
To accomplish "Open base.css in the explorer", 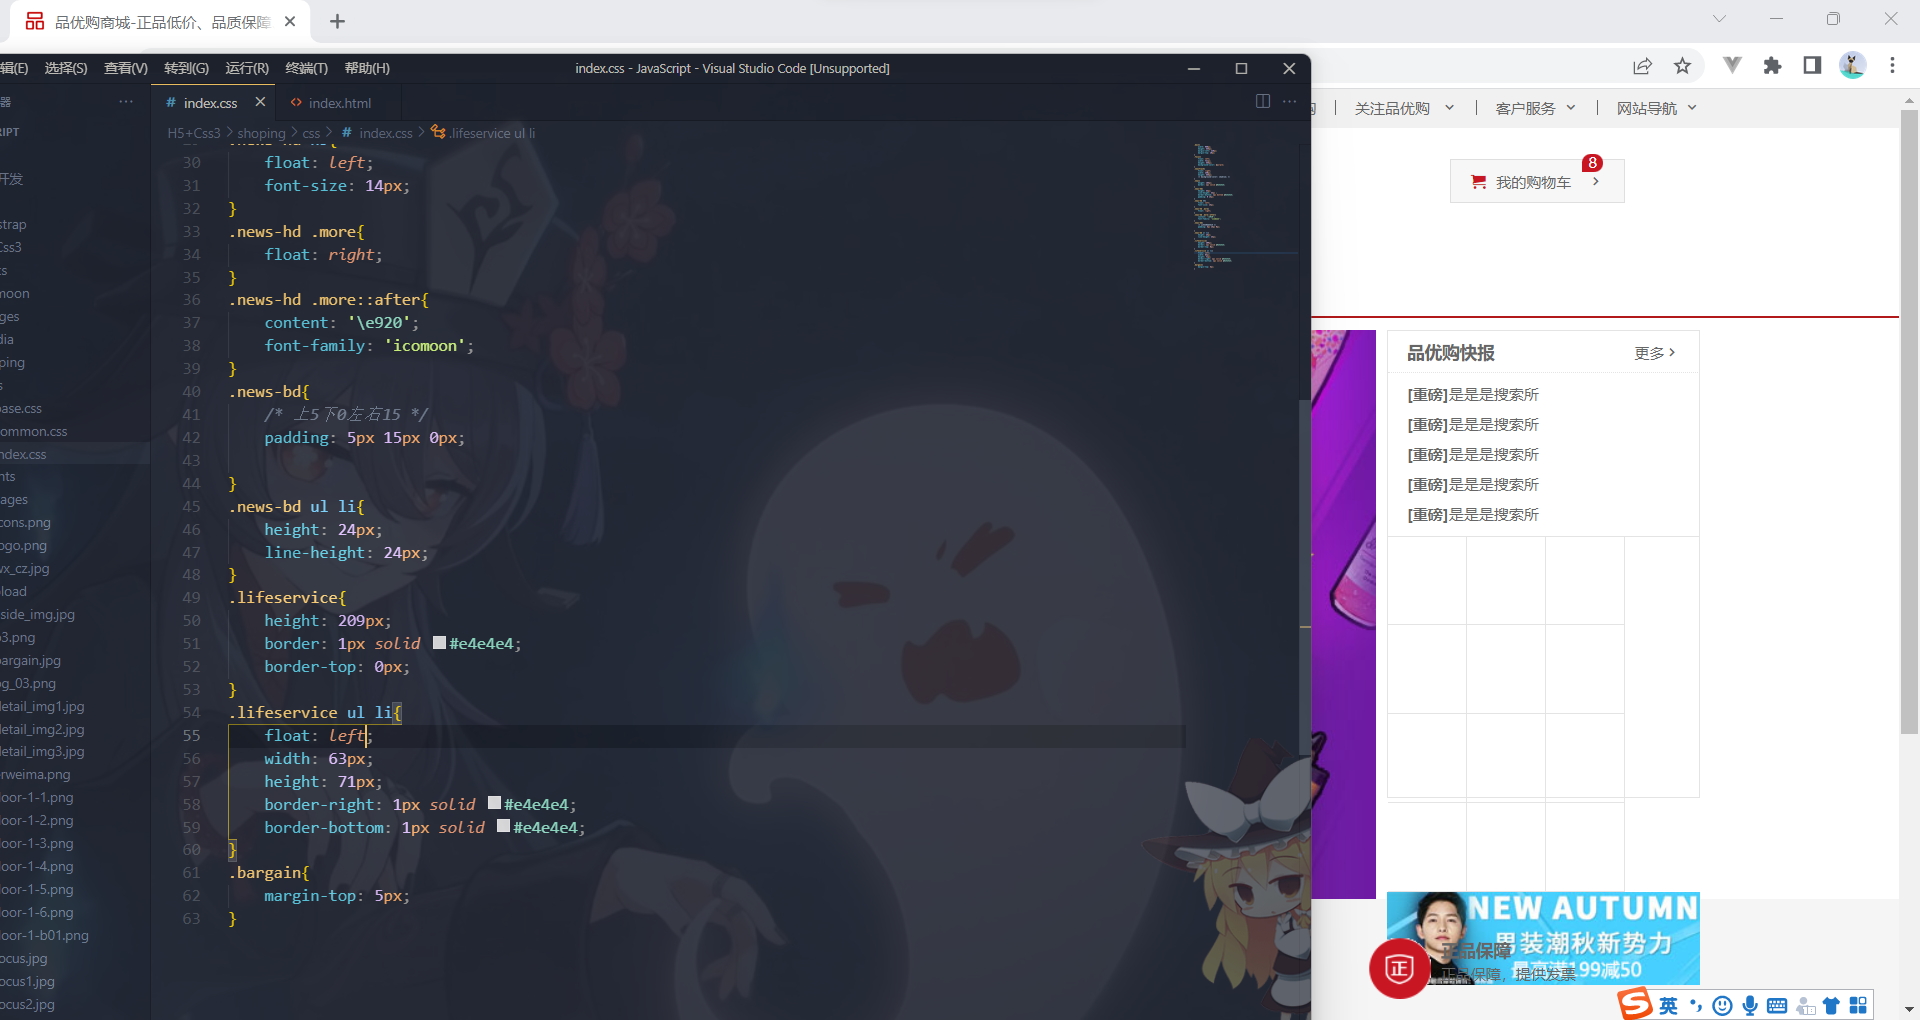I will coord(22,408).
